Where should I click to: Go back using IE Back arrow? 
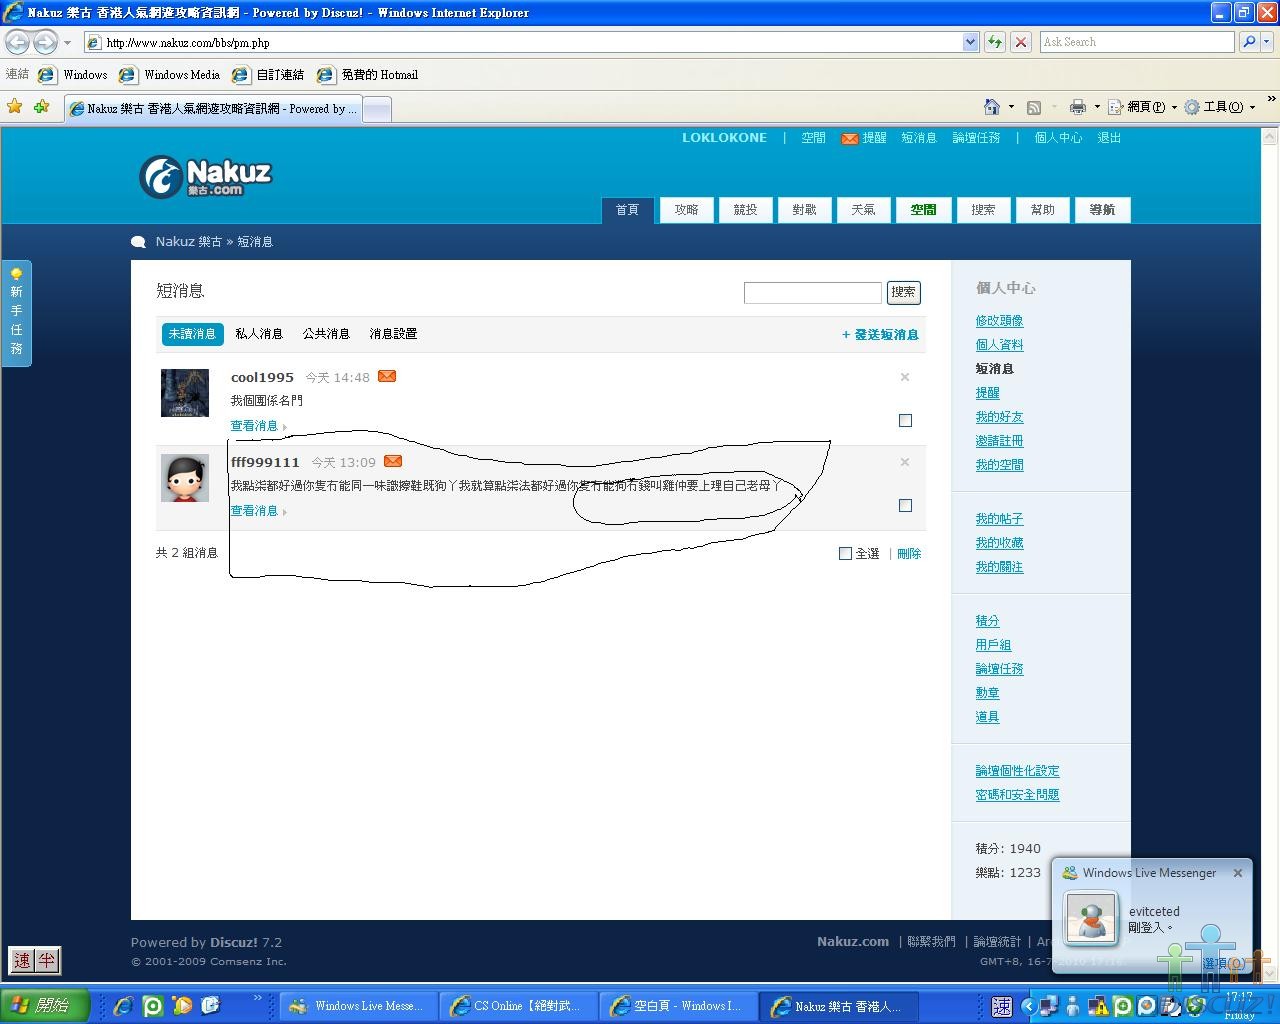[18, 42]
